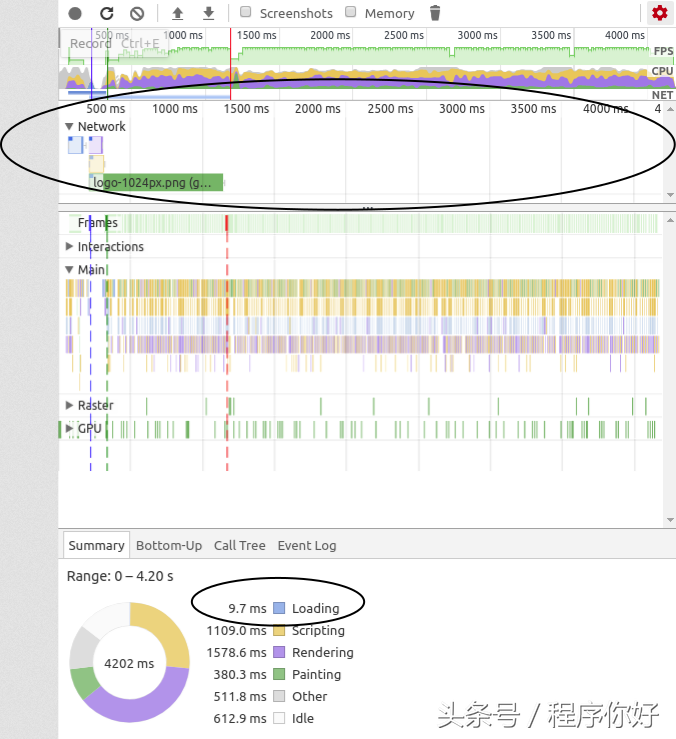
Task: Select the Event Log tab
Action: (x=307, y=545)
